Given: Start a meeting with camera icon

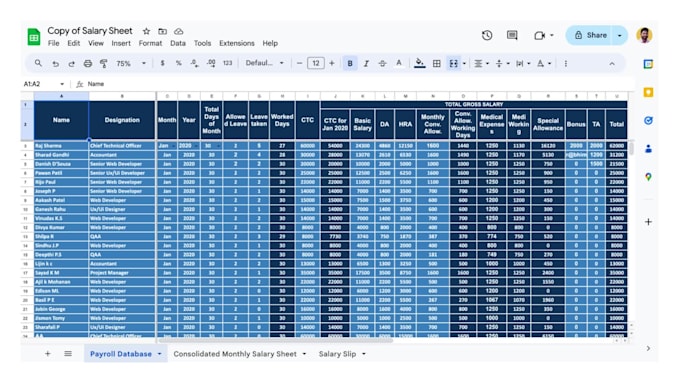Looking at the screenshot, I should (539, 36).
